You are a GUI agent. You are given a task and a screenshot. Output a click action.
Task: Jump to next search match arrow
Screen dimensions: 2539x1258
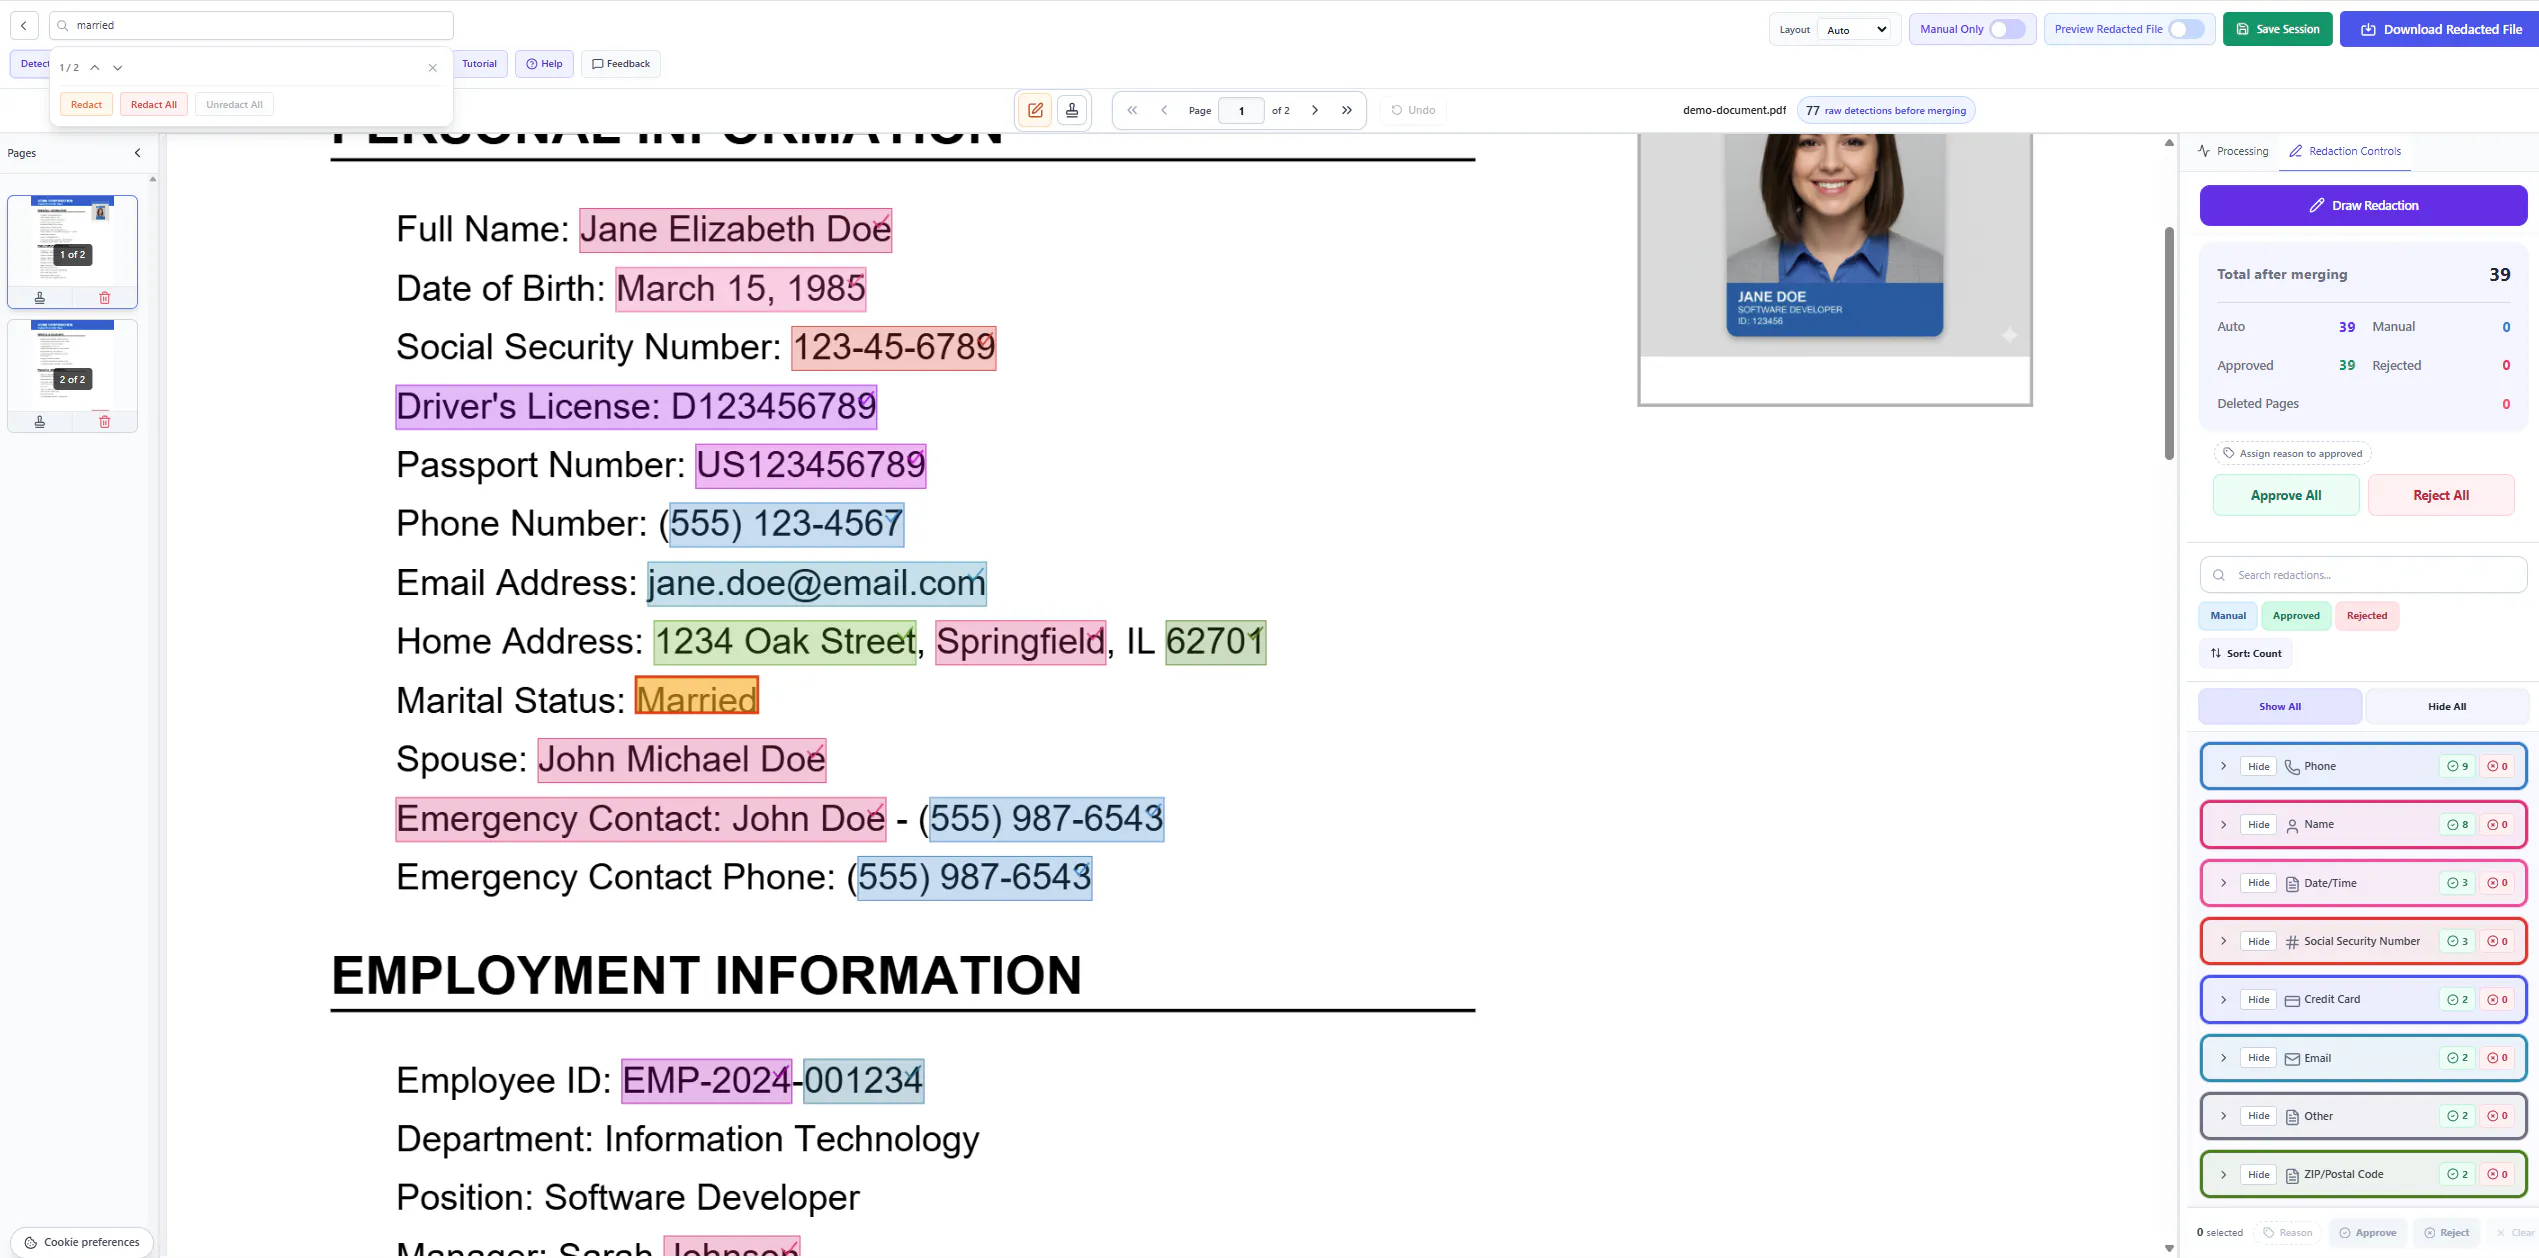click(x=118, y=68)
